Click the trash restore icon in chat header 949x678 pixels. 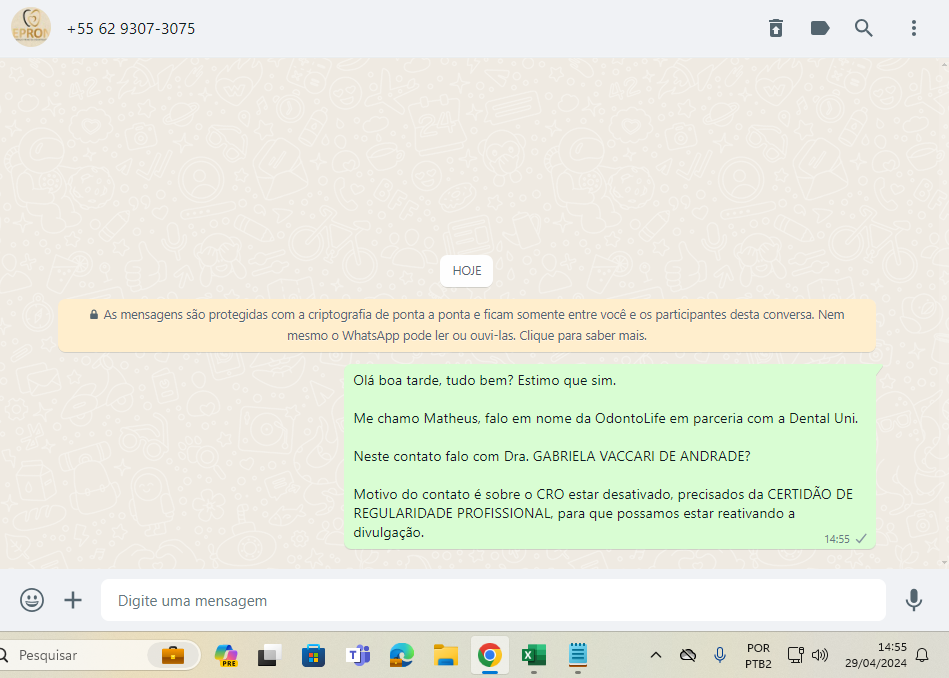[x=776, y=28]
